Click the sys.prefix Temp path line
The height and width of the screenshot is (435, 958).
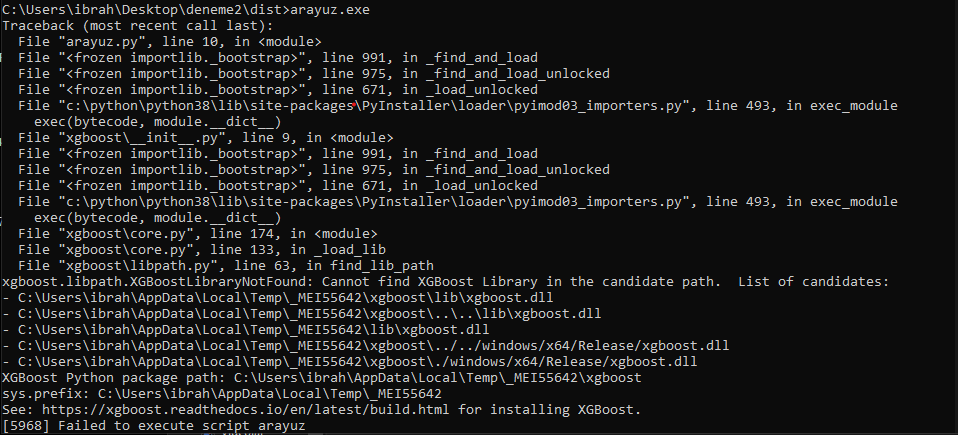coord(222,393)
